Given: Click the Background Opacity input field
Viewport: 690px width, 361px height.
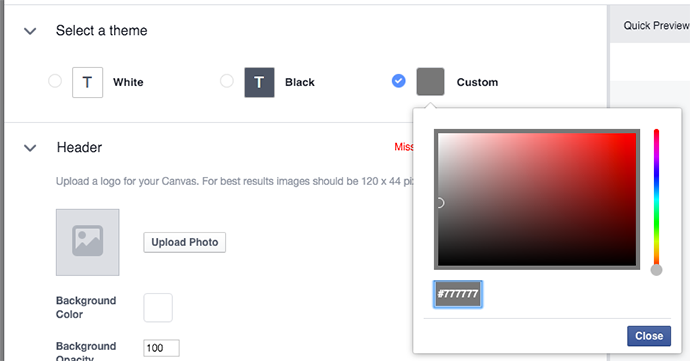Looking at the screenshot, I should click(161, 348).
